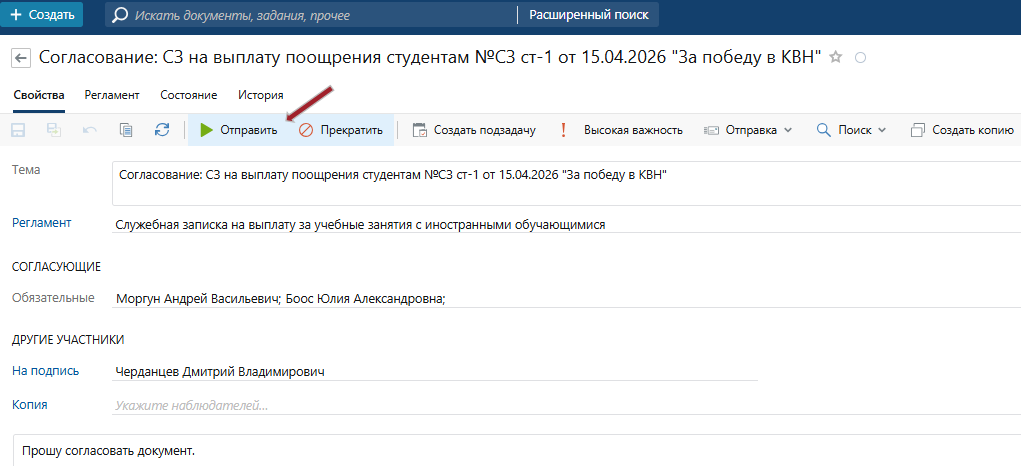This screenshot has height=466, width=1021.
Task: Switch to the Состояние tab
Action: 188,95
